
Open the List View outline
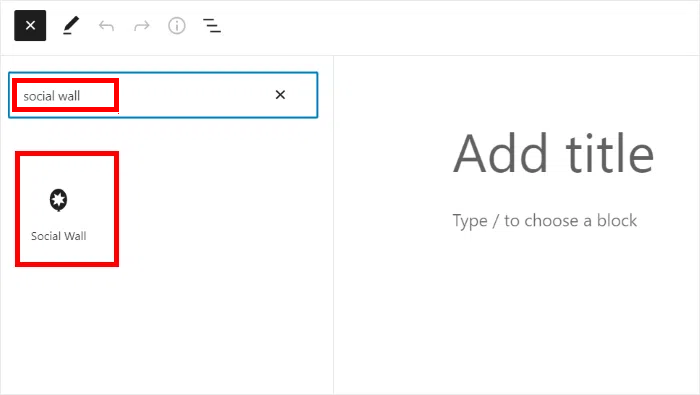[x=212, y=26]
